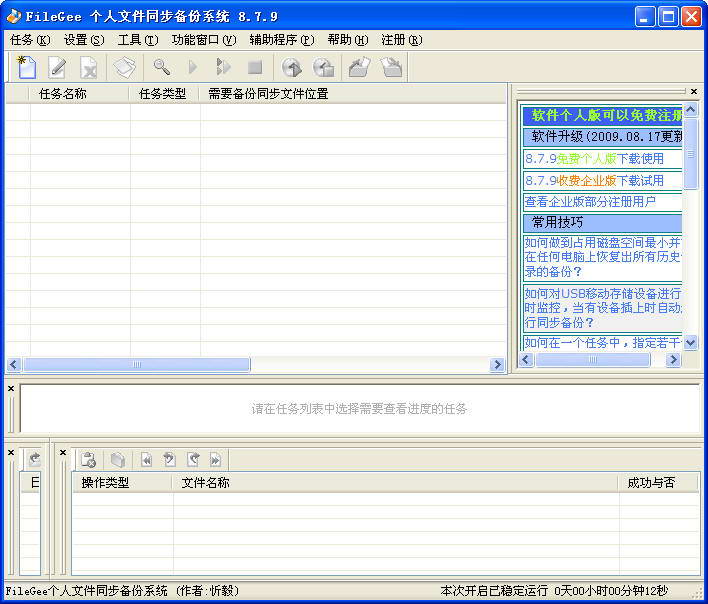Open the 注册(R) menu
The image size is (708, 604).
401,40
